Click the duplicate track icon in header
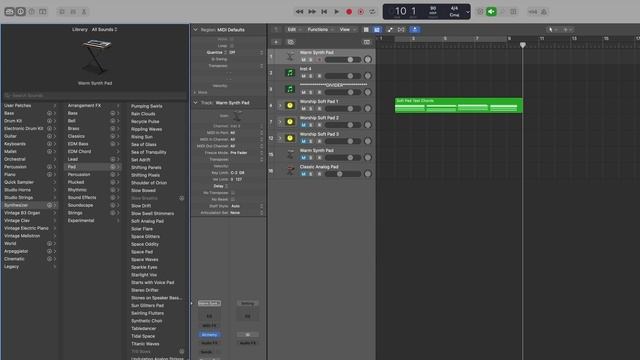The image size is (640, 360). pos(291,42)
